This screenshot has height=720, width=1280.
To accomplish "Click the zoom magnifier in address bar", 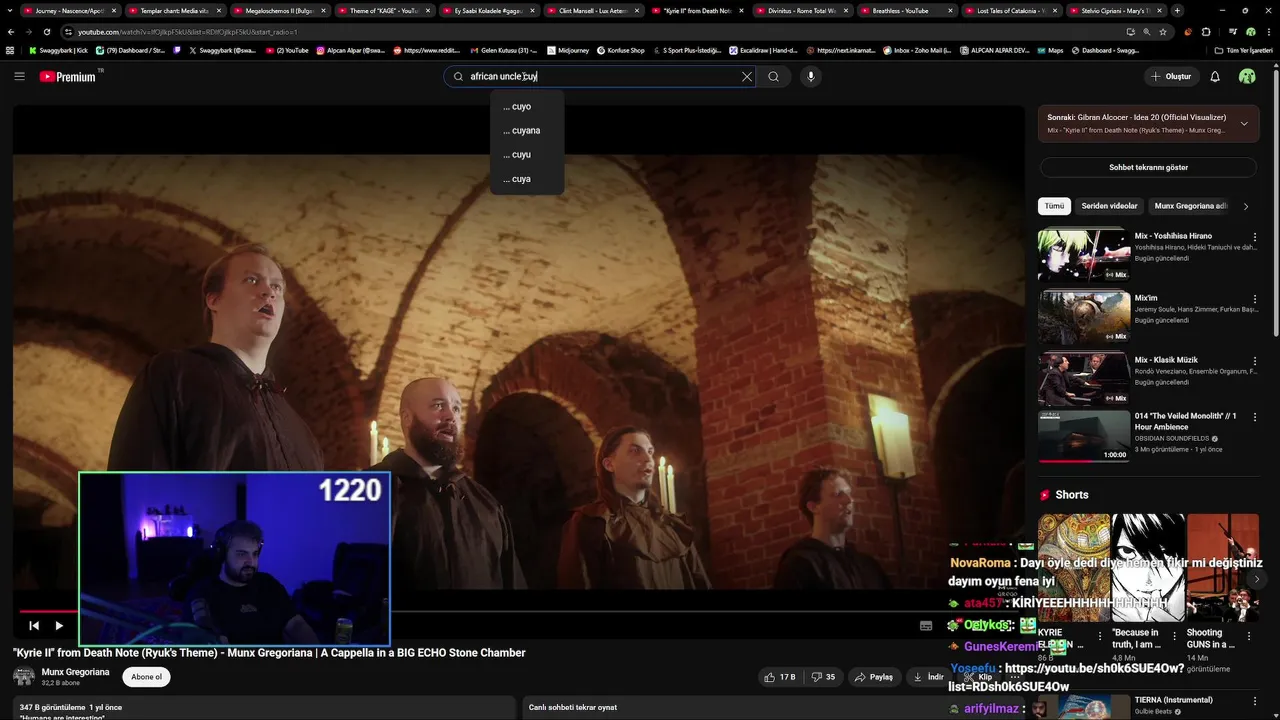I will (x=1146, y=32).
